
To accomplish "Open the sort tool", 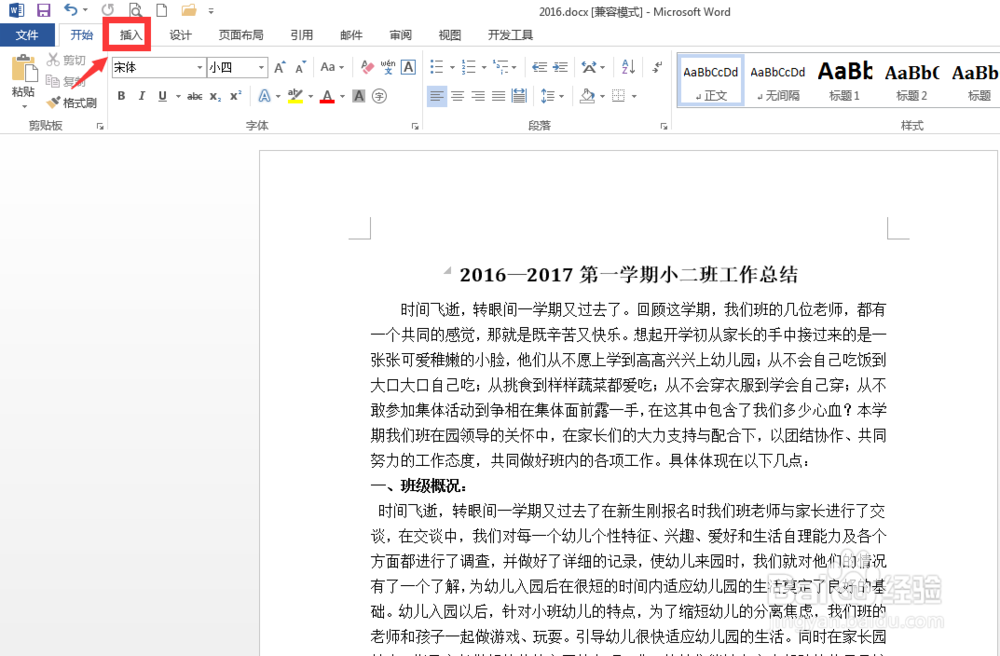I will tap(628, 68).
